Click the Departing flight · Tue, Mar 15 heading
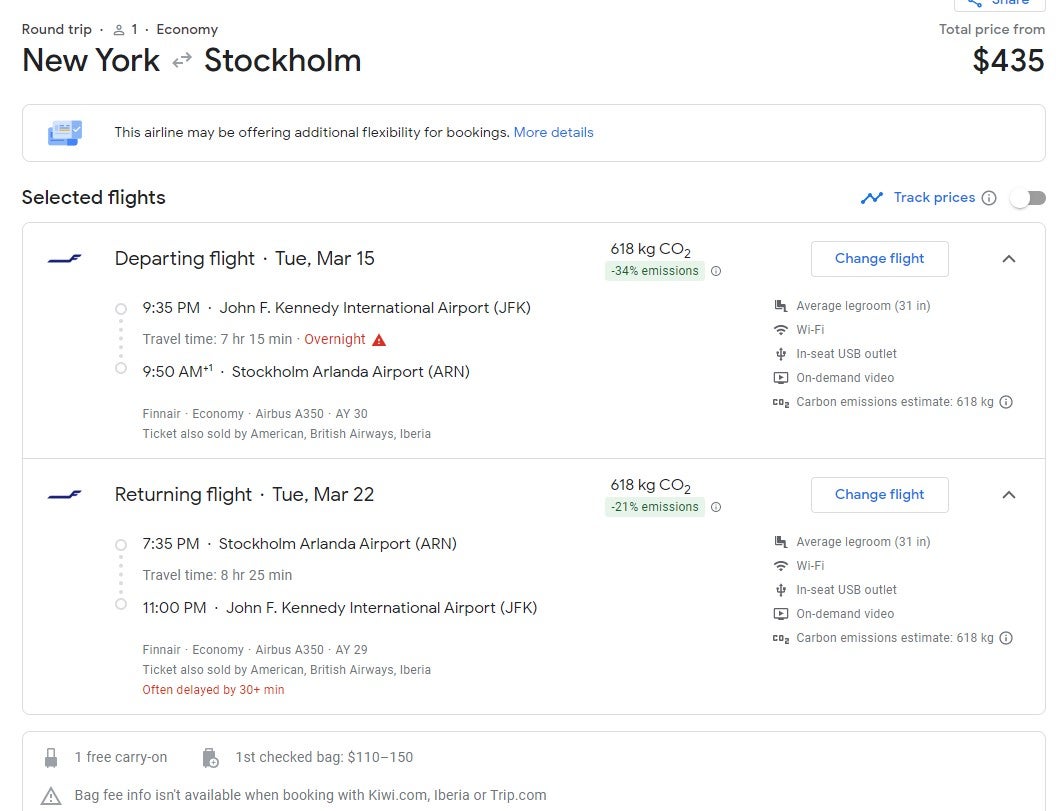Viewport: 1059px width, 811px height. (x=244, y=259)
